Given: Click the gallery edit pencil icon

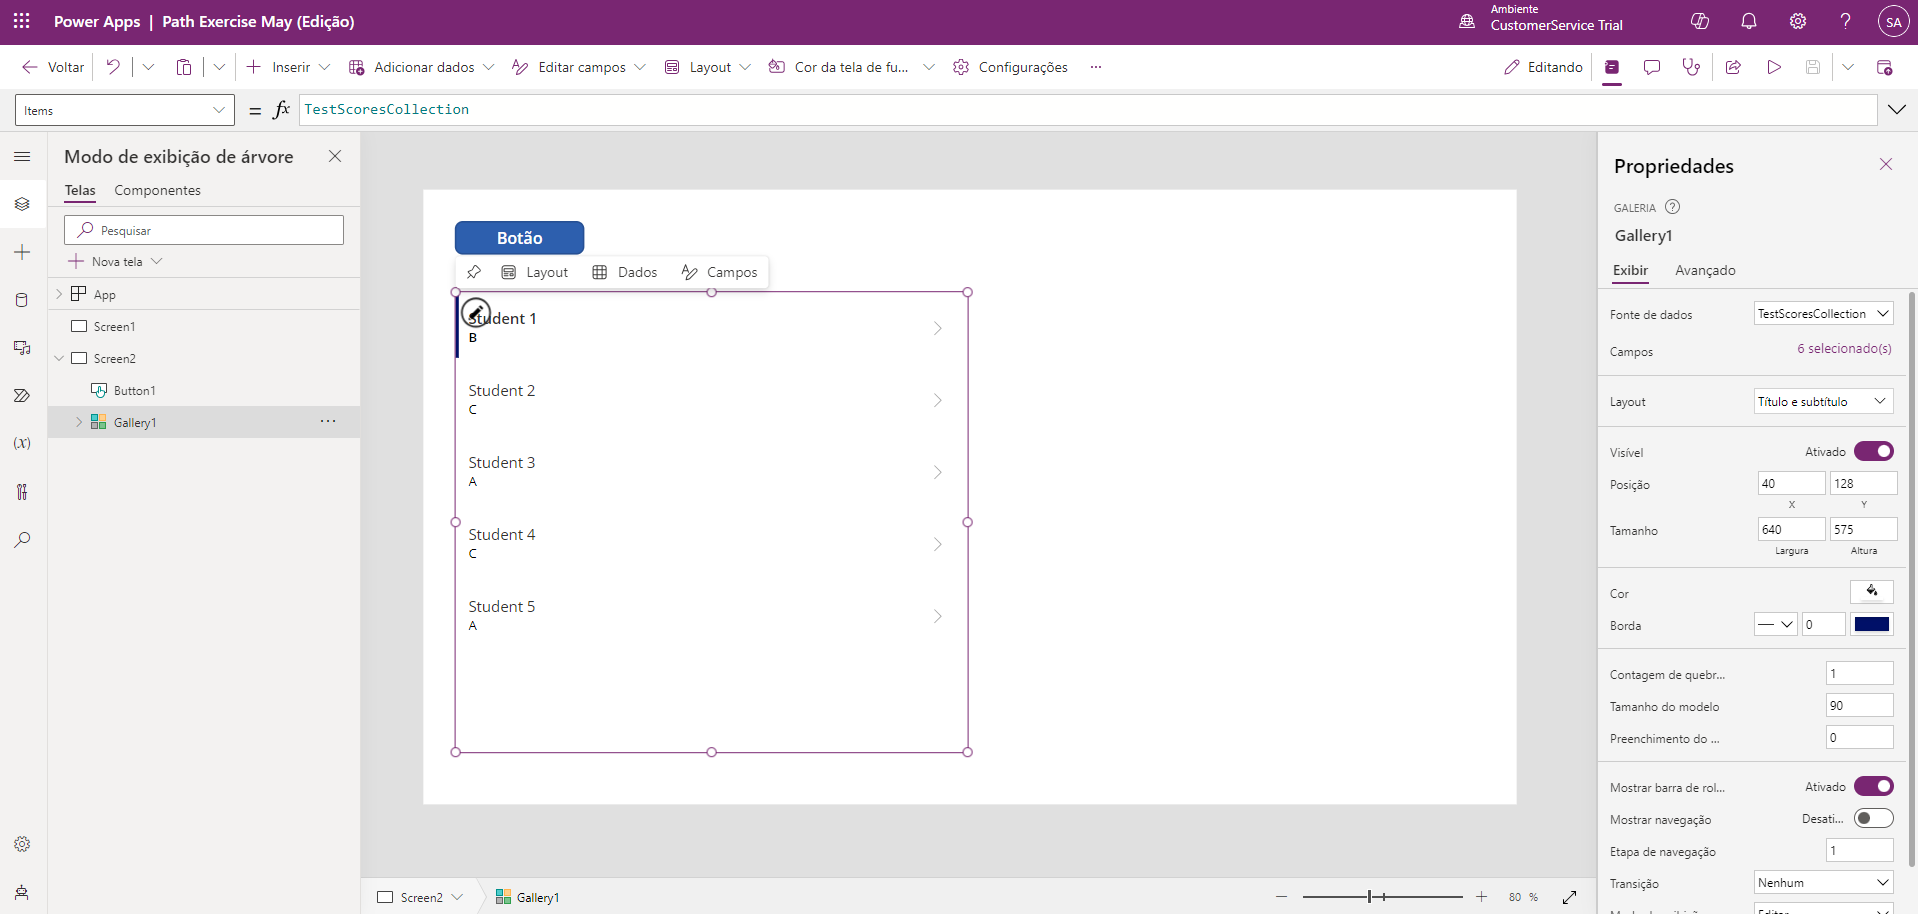Looking at the screenshot, I should (x=476, y=313).
